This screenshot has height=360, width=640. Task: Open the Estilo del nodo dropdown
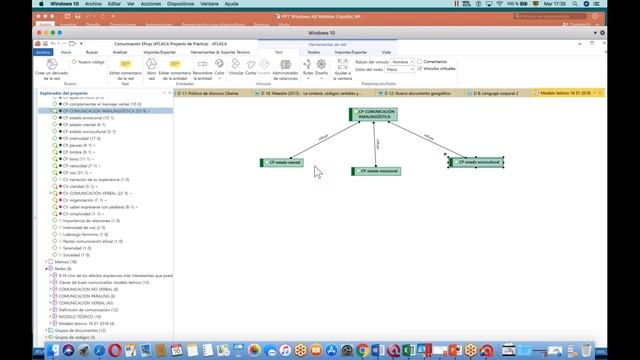point(400,69)
